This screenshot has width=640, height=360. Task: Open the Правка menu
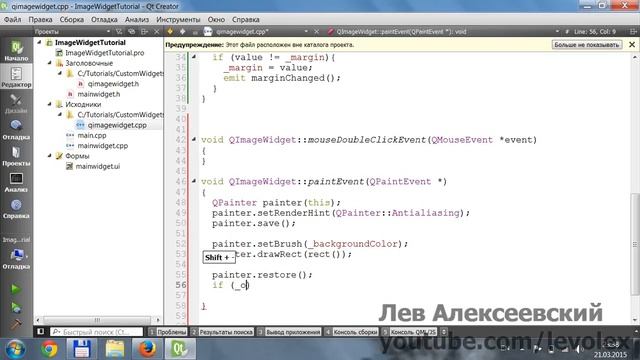coord(40,19)
